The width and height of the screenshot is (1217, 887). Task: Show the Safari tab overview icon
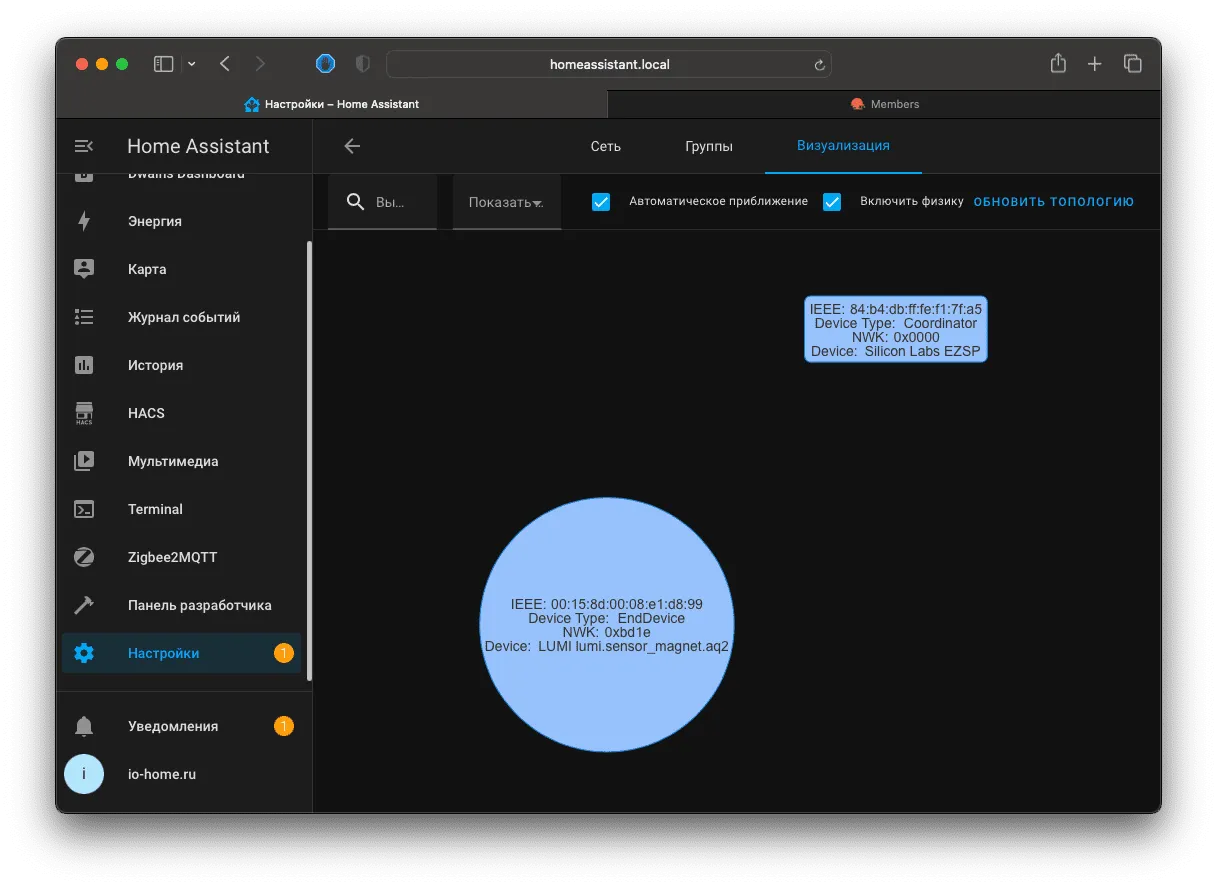pos(1133,64)
